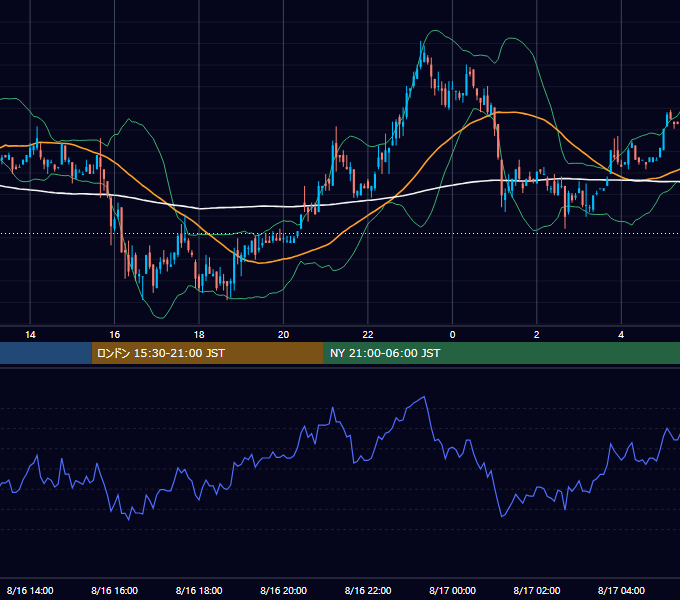Screen dimensions: 680x600
Task: Click the 8/16 16:00 label on the lower axis
Action: click(114, 590)
